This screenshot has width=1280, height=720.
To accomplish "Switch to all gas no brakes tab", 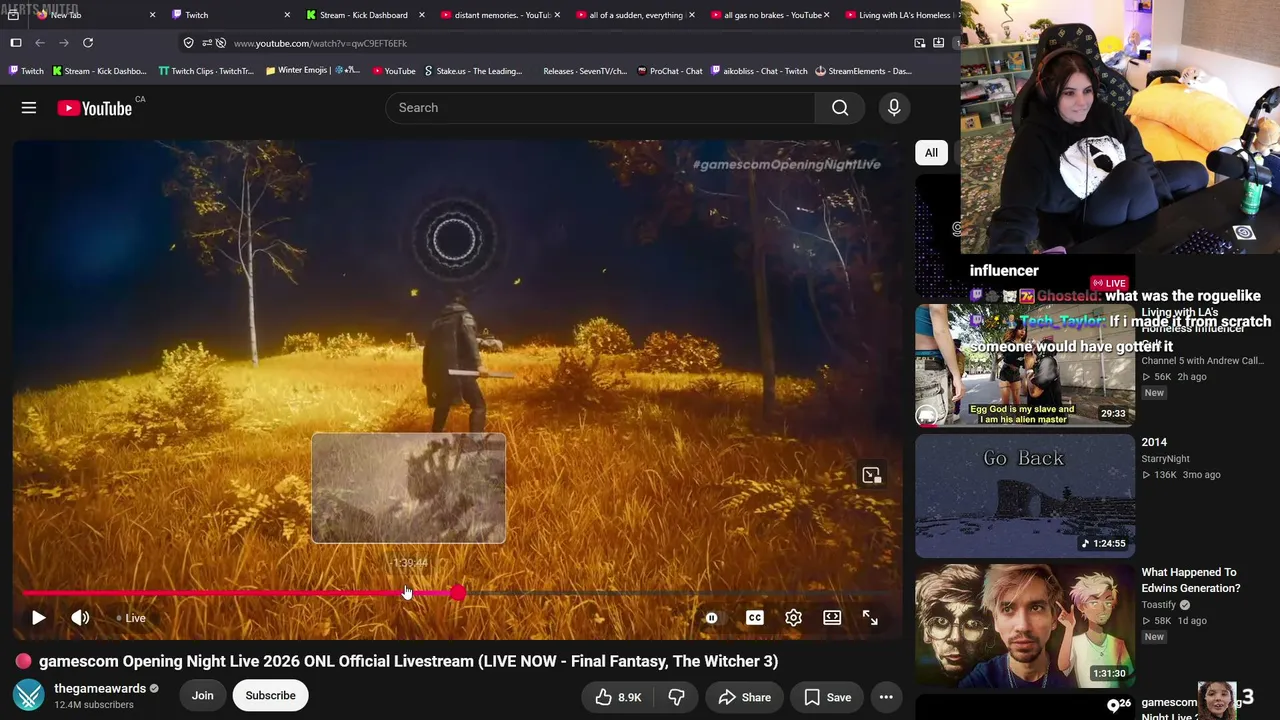I will [x=770, y=15].
